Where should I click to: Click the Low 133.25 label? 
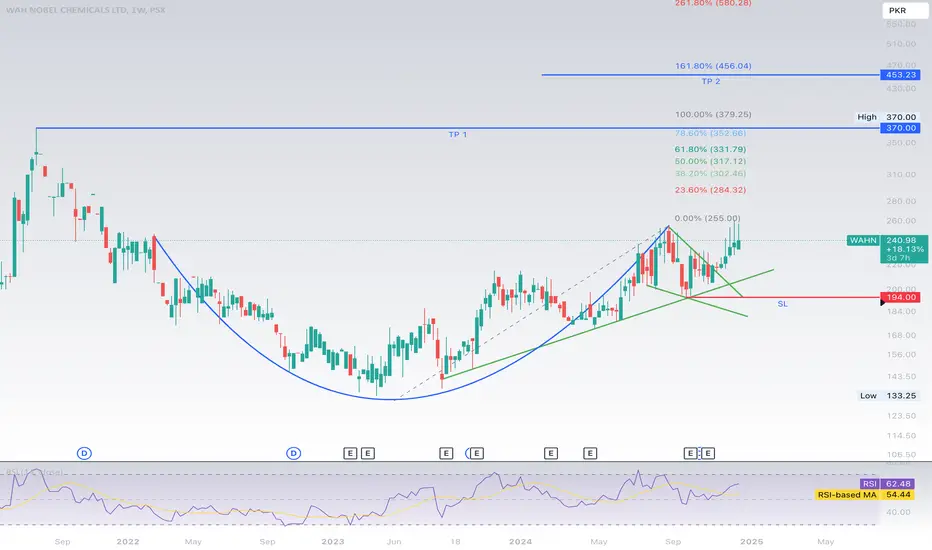pyautogui.click(x=888, y=395)
